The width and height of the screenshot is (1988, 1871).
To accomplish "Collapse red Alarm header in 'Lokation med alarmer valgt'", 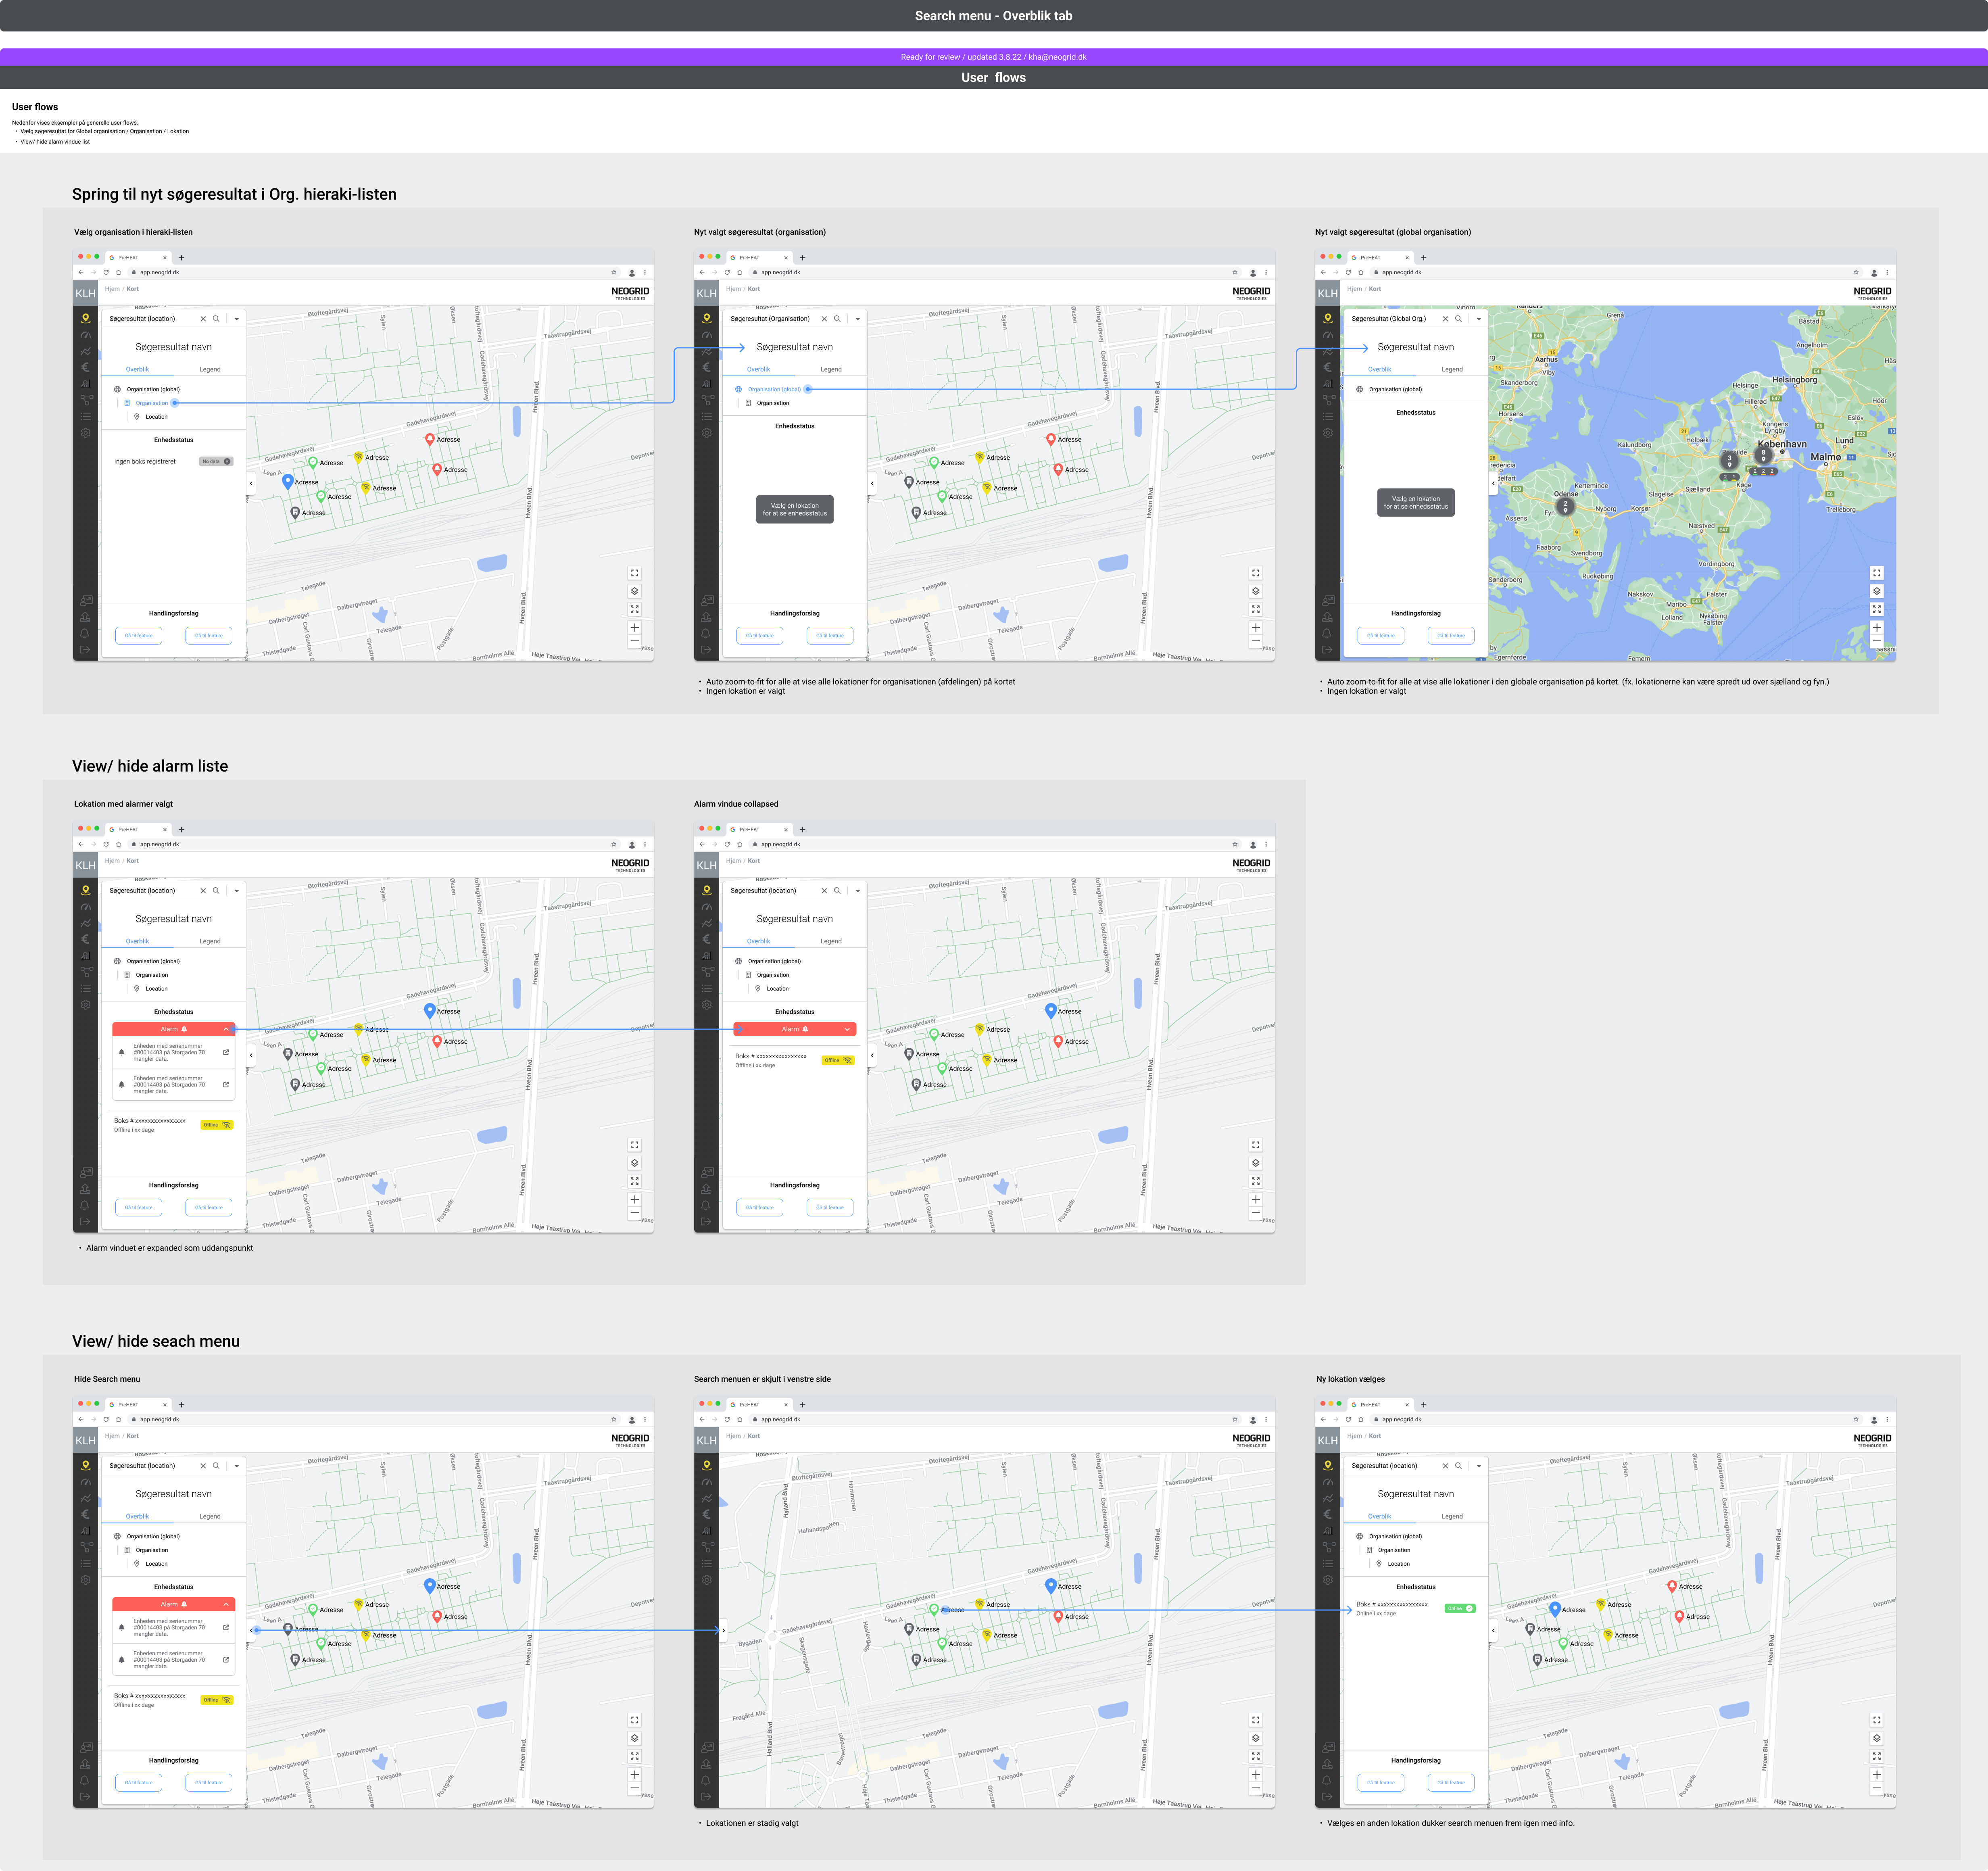I will click(226, 1029).
